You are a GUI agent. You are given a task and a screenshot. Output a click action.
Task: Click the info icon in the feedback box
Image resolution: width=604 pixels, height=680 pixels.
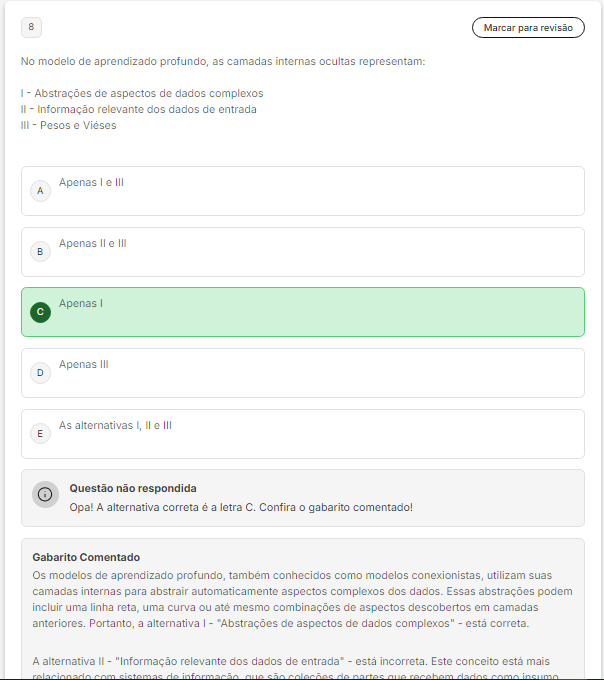[x=45, y=494]
